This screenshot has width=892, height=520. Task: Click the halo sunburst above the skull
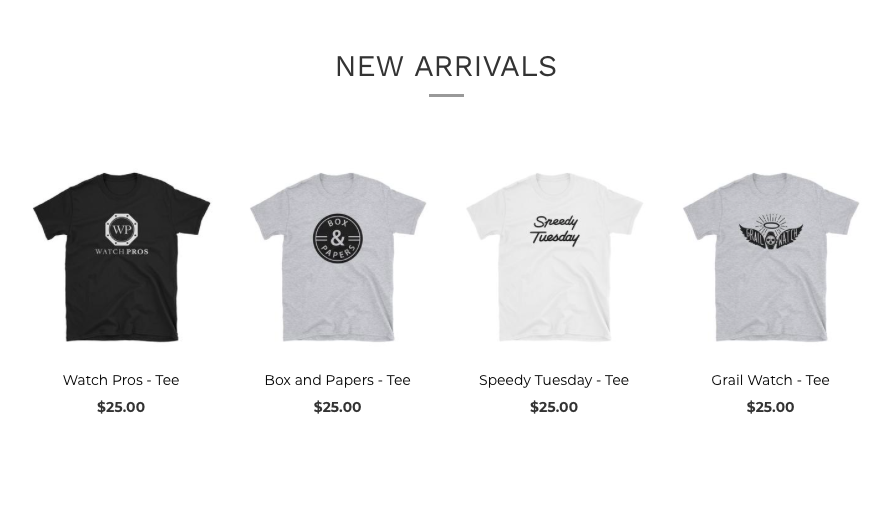coord(770,221)
